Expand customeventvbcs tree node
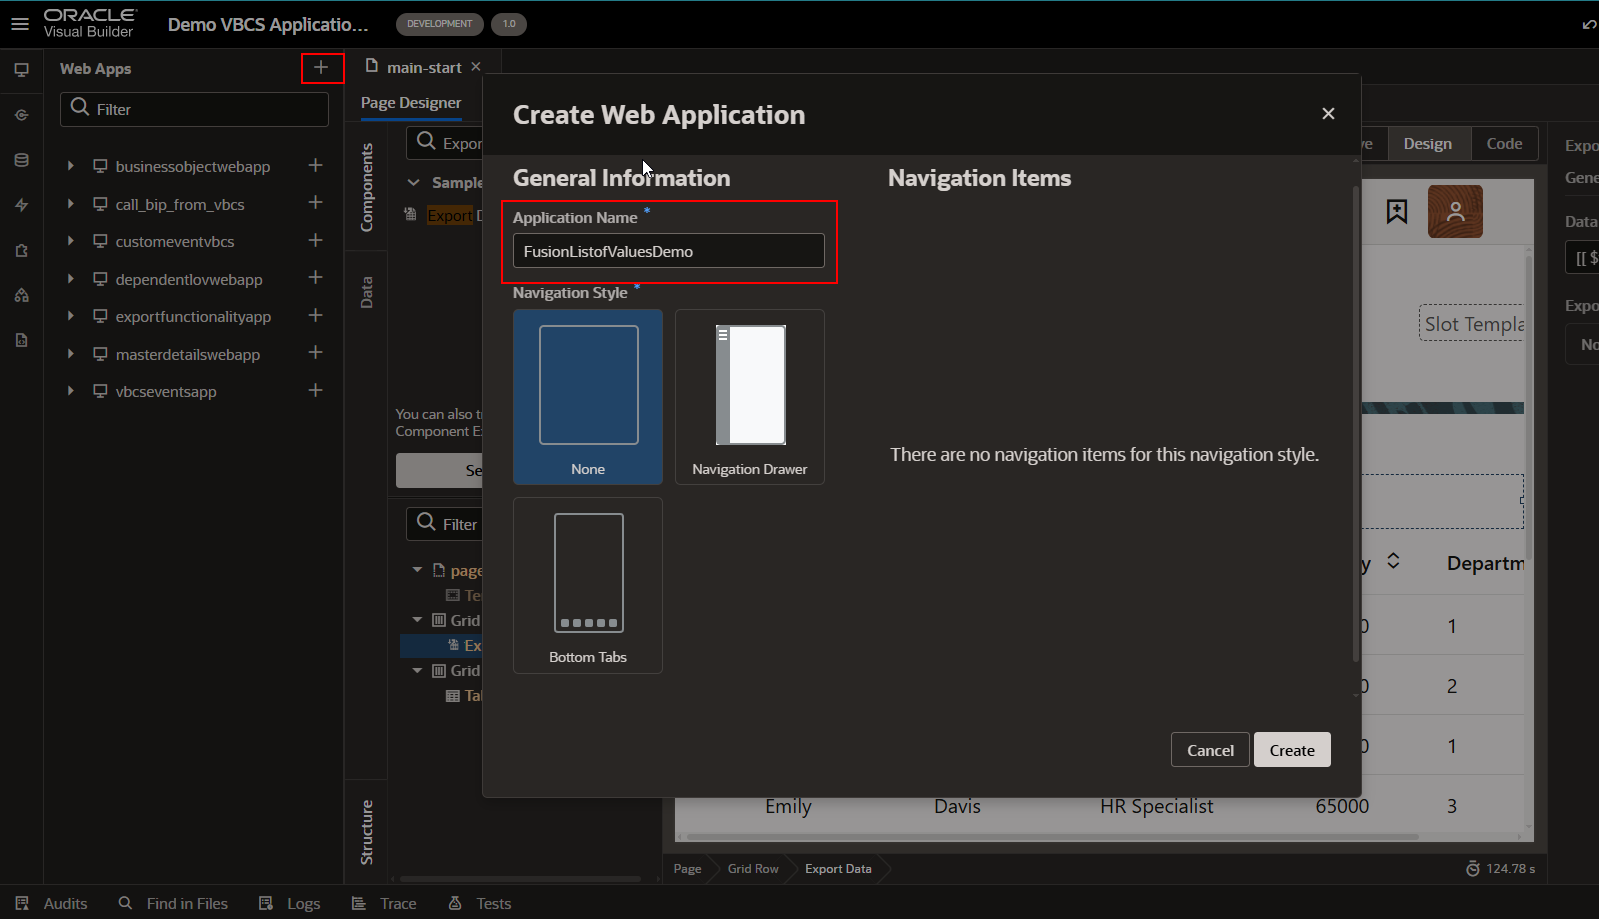Image resolution: width=1599 pixels, height=919 pixels. [70, 241]
